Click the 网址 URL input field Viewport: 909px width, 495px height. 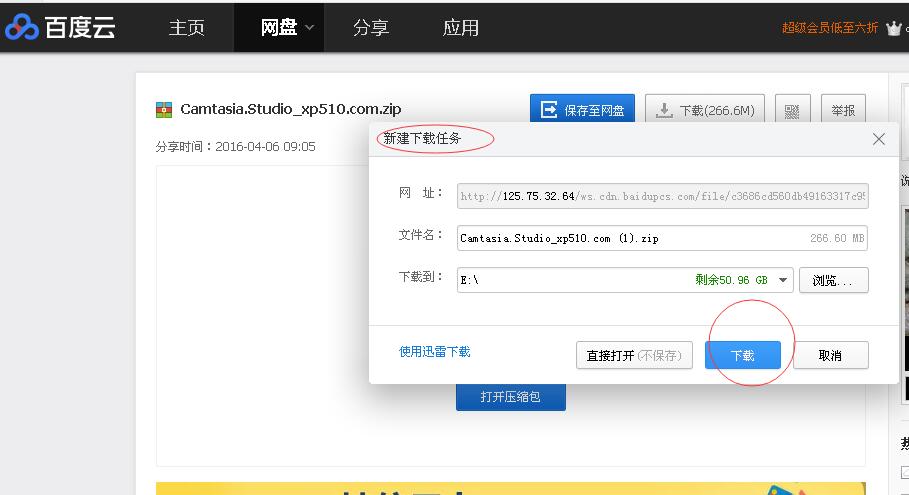(x=663, y=196)
